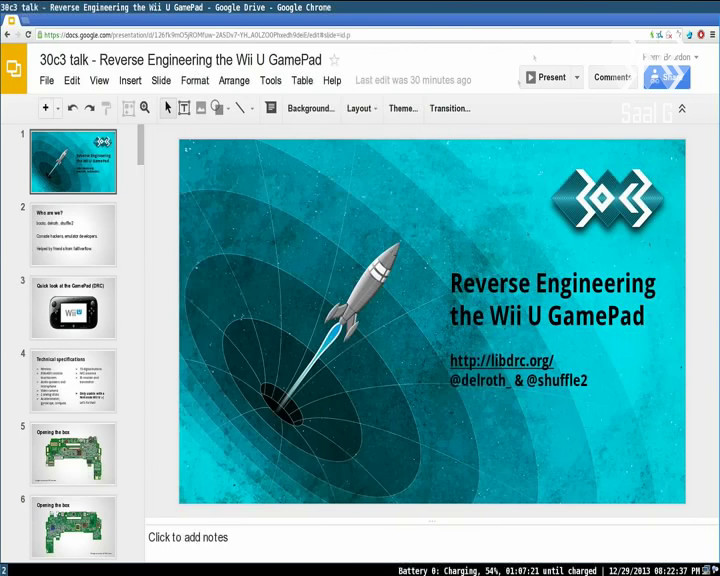Open the Format menu
Viewport: 720px width, 576px height.
click(195, 80)
